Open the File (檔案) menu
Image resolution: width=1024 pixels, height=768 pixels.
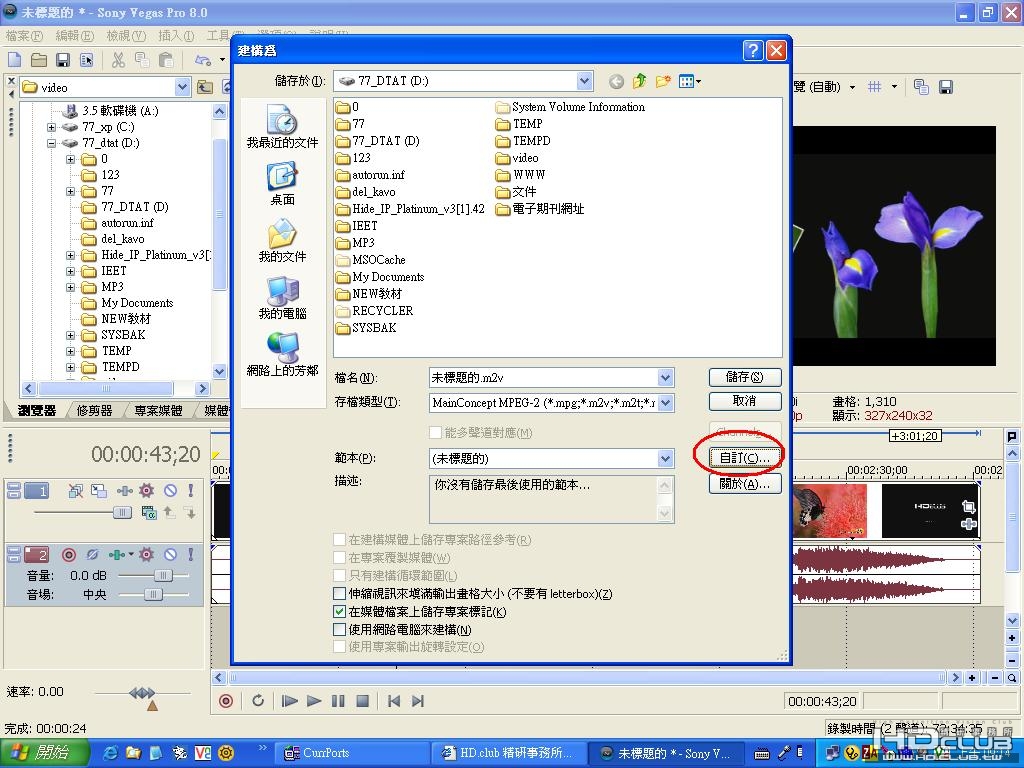(24, 35)
